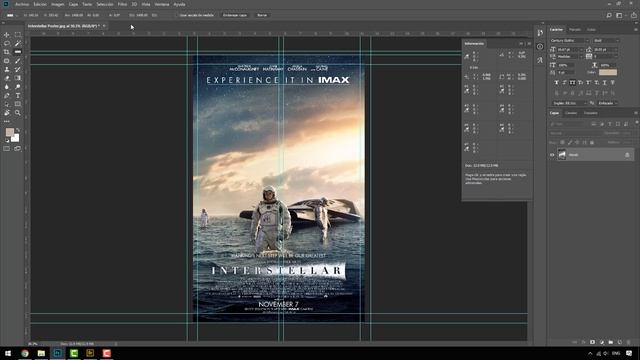Toggle visibility of the Fondo layer
The image size is (640, 360).
[552, 155]
